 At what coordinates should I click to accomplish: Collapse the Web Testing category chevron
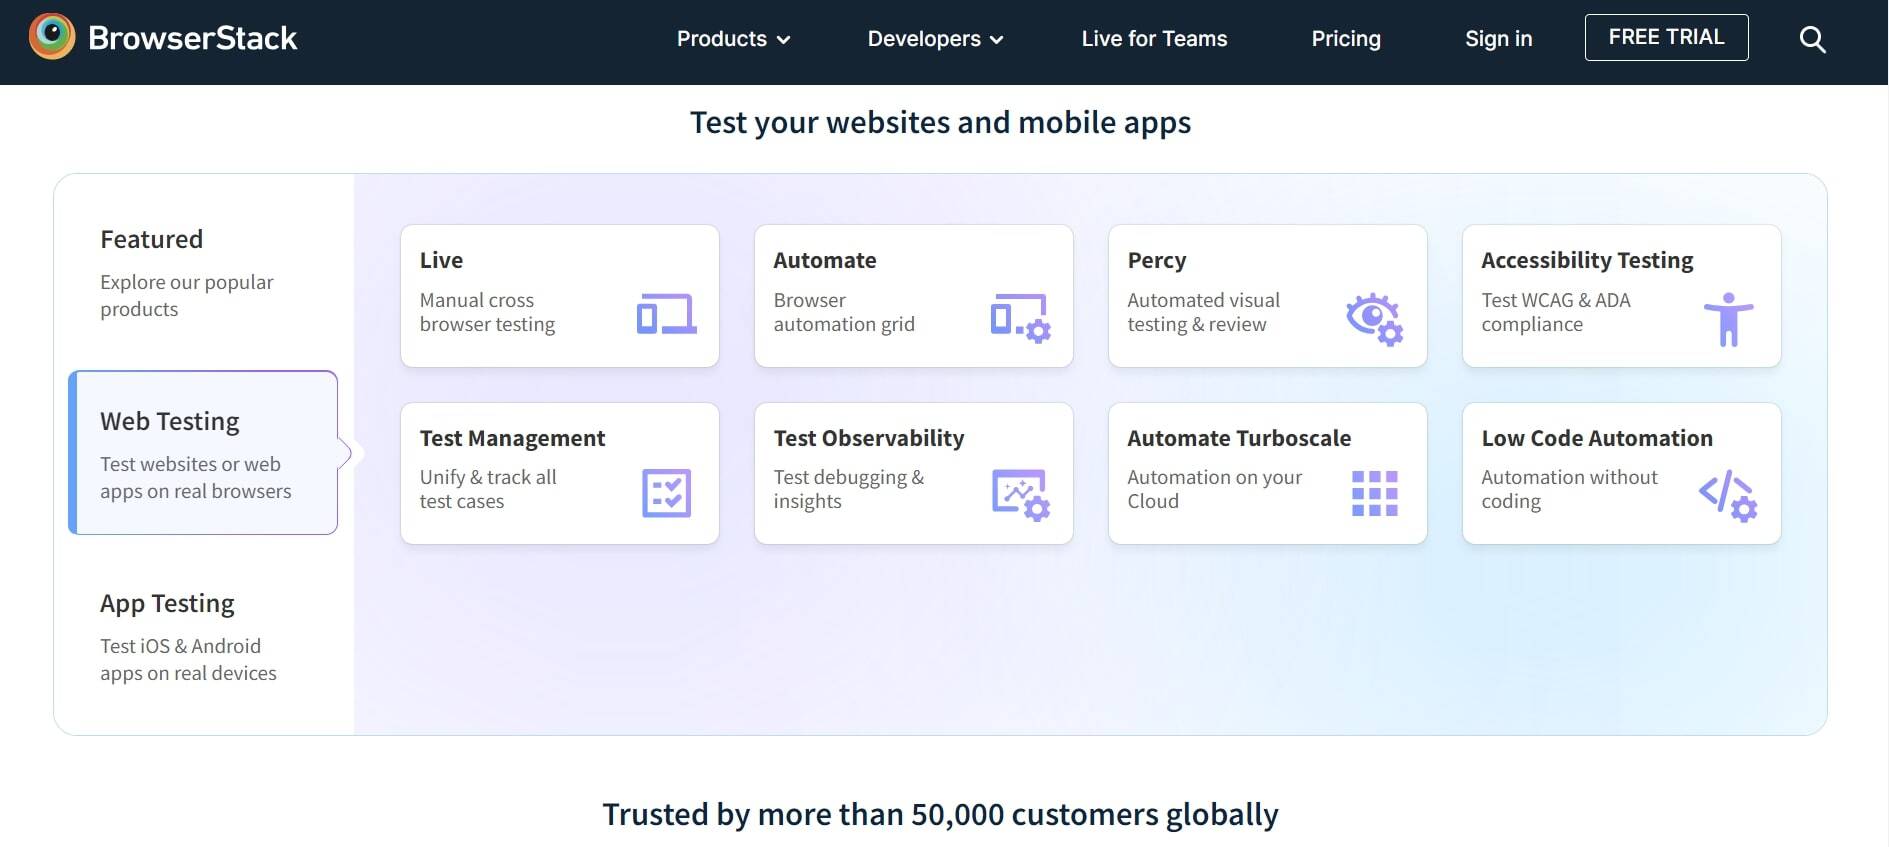pyautogui.click(x=350, y=452)
